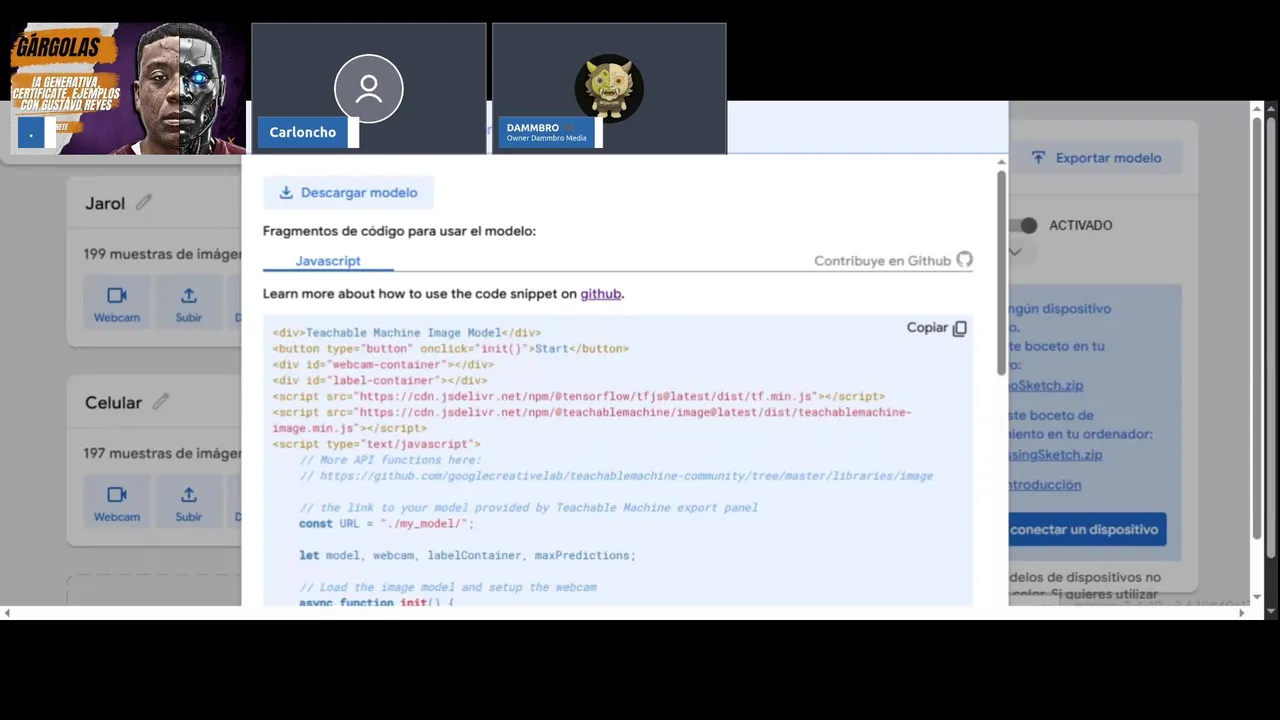Click the Subir label under Jarol

[188, 318]
